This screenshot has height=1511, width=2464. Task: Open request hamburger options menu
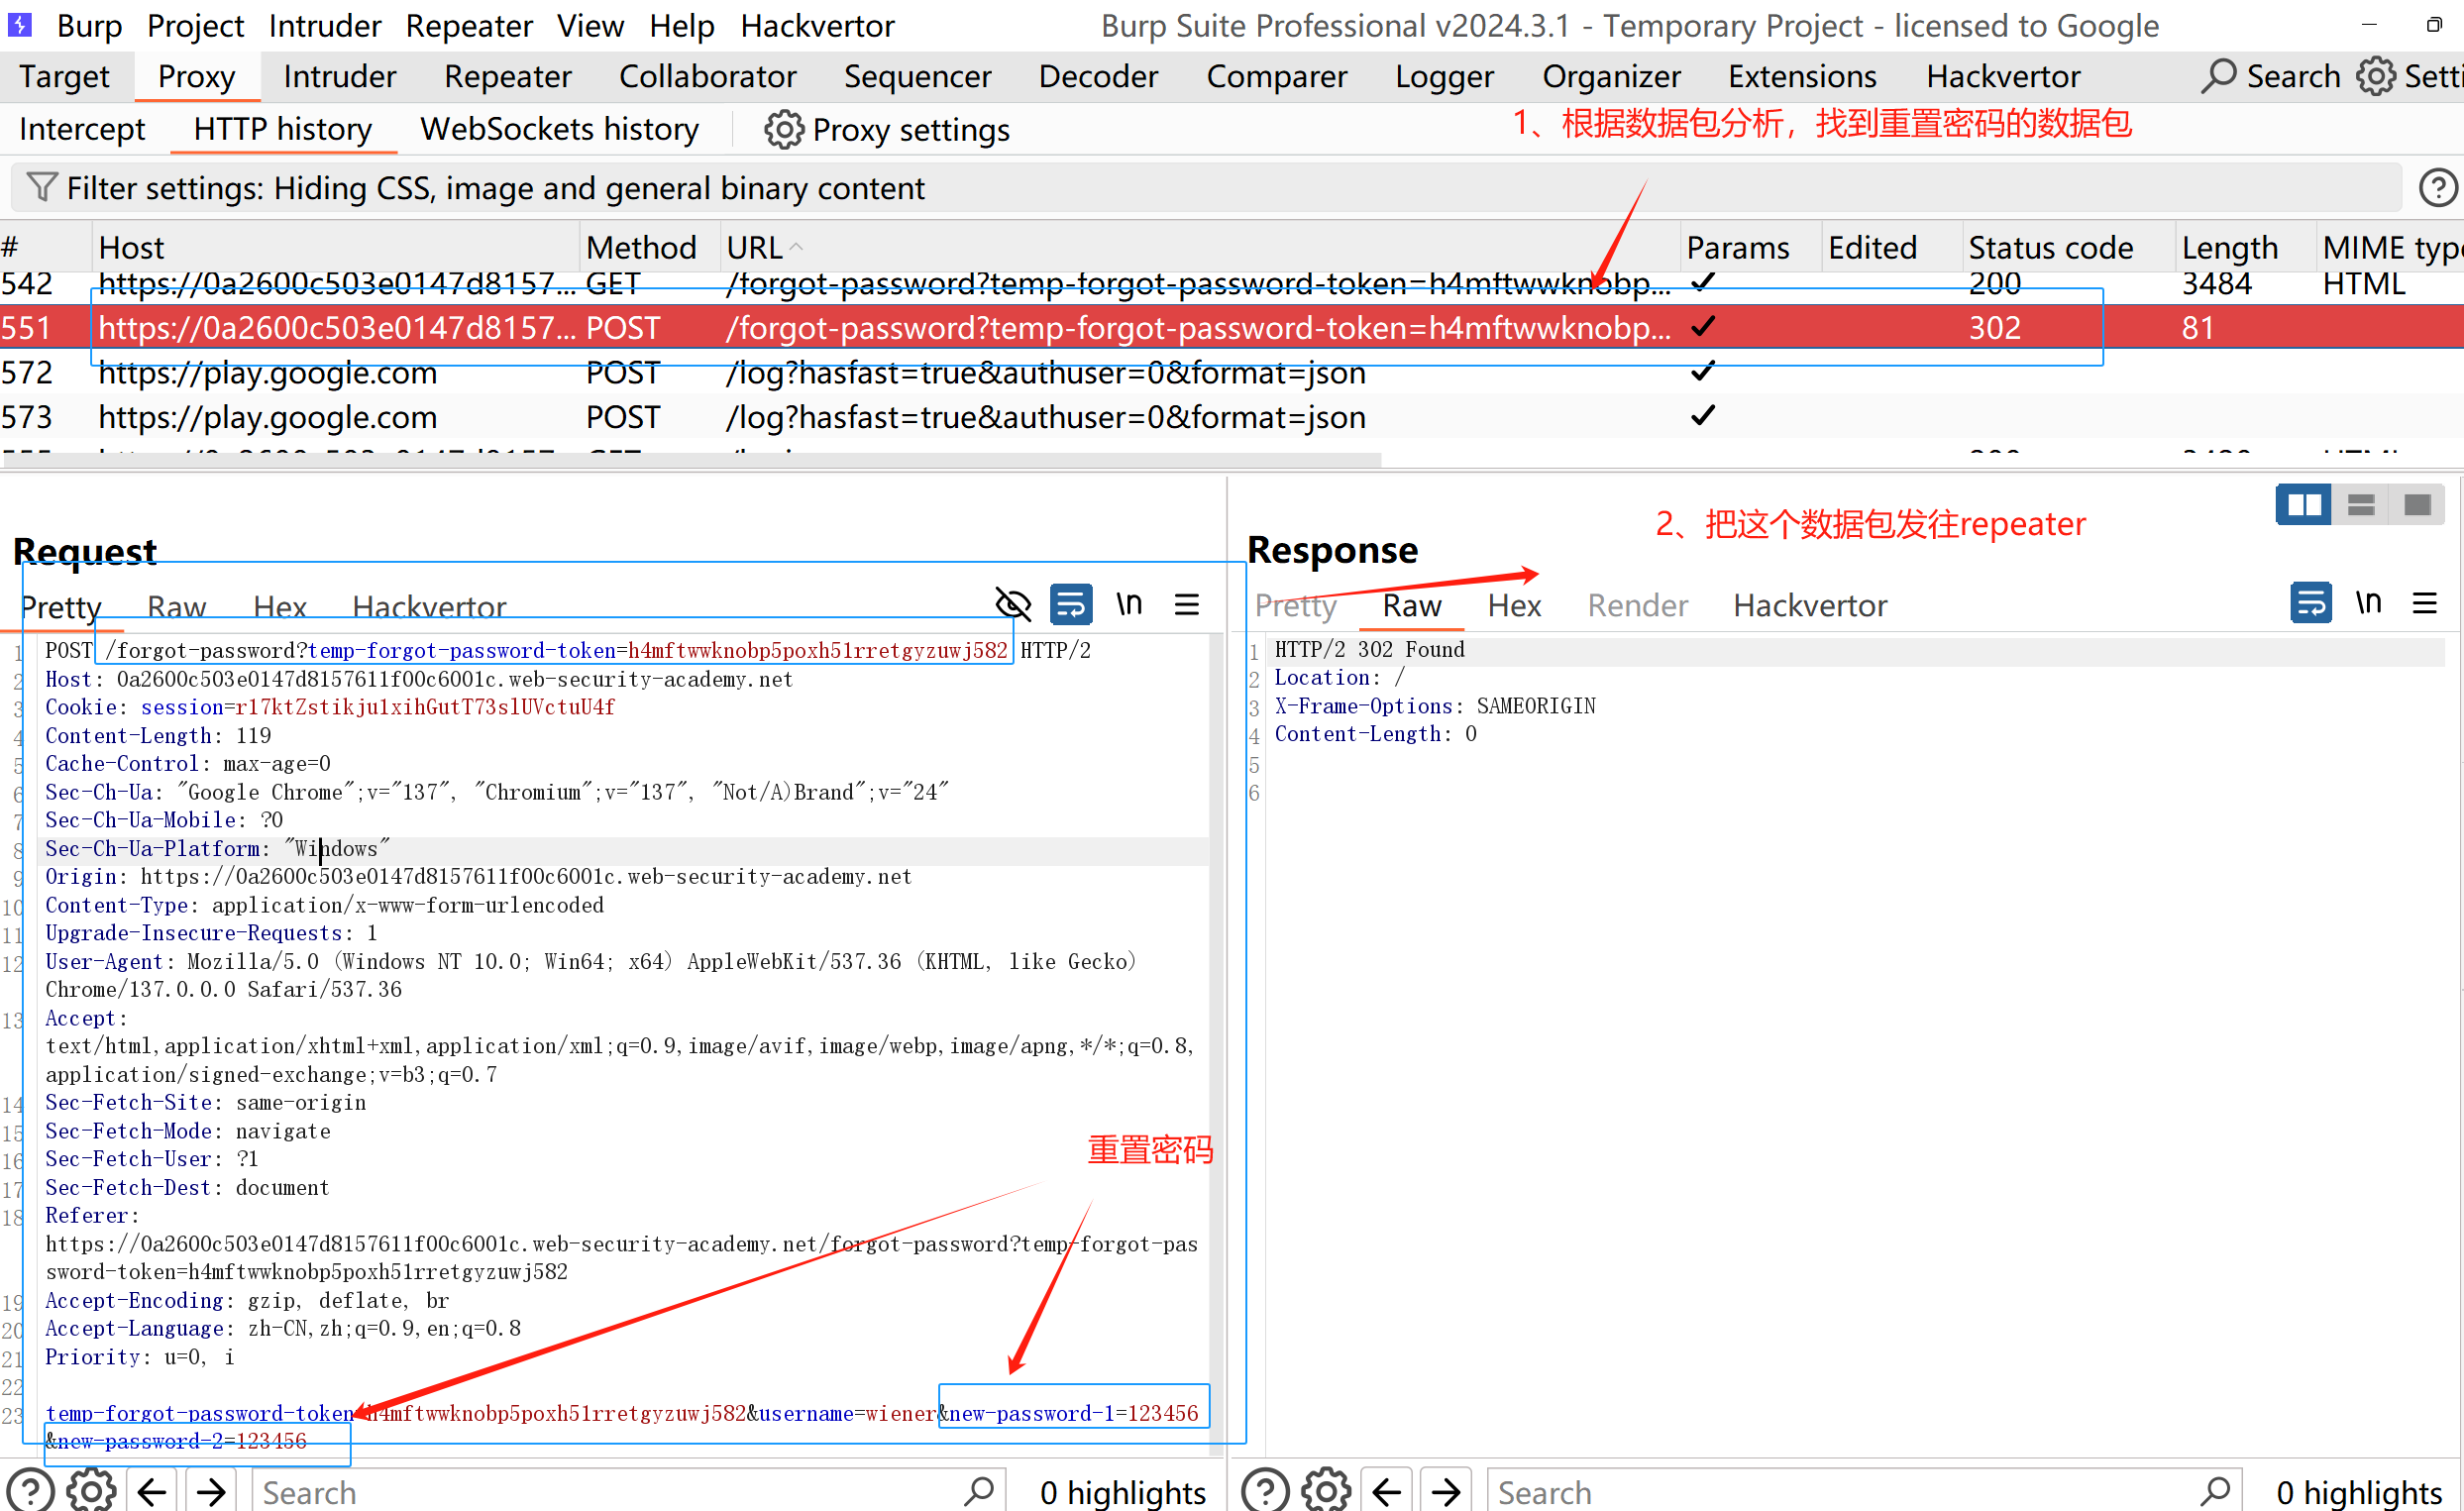1186,604
